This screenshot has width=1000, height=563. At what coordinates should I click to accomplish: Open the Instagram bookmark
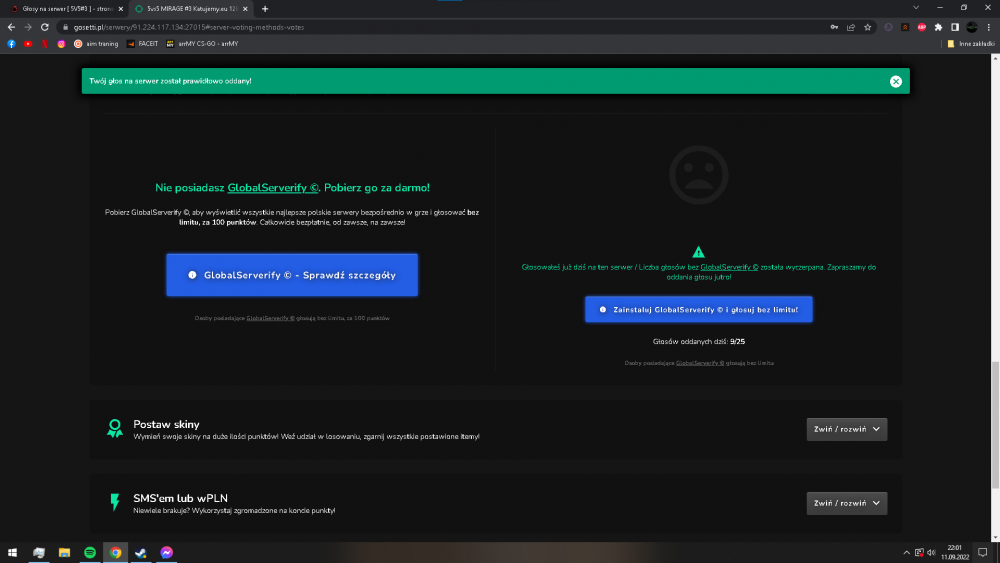pyautogui.click(x=61, y=44)
